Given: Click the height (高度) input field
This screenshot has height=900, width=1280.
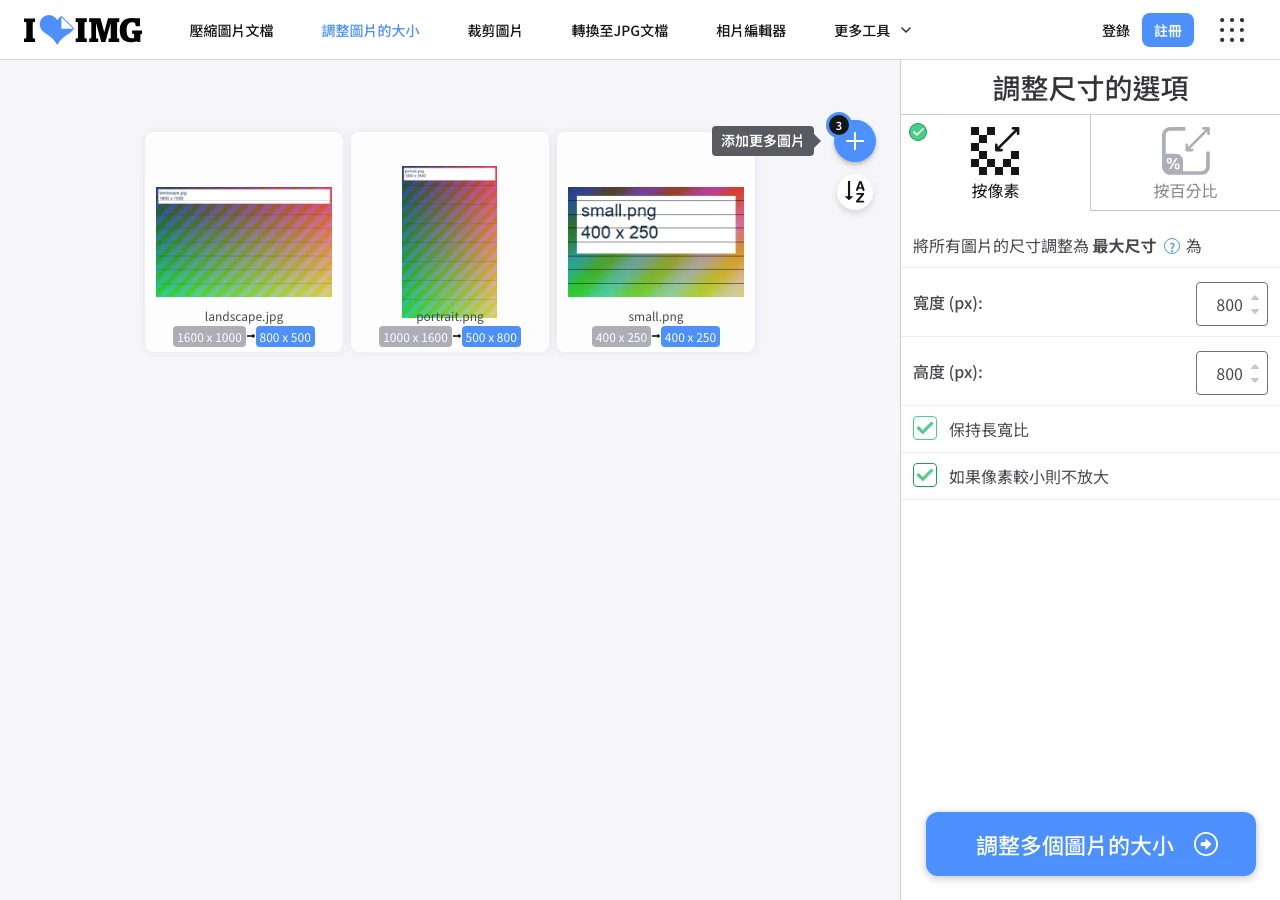Looking at the screenshot, I should pyautogui.click(x=1232, y=373).
